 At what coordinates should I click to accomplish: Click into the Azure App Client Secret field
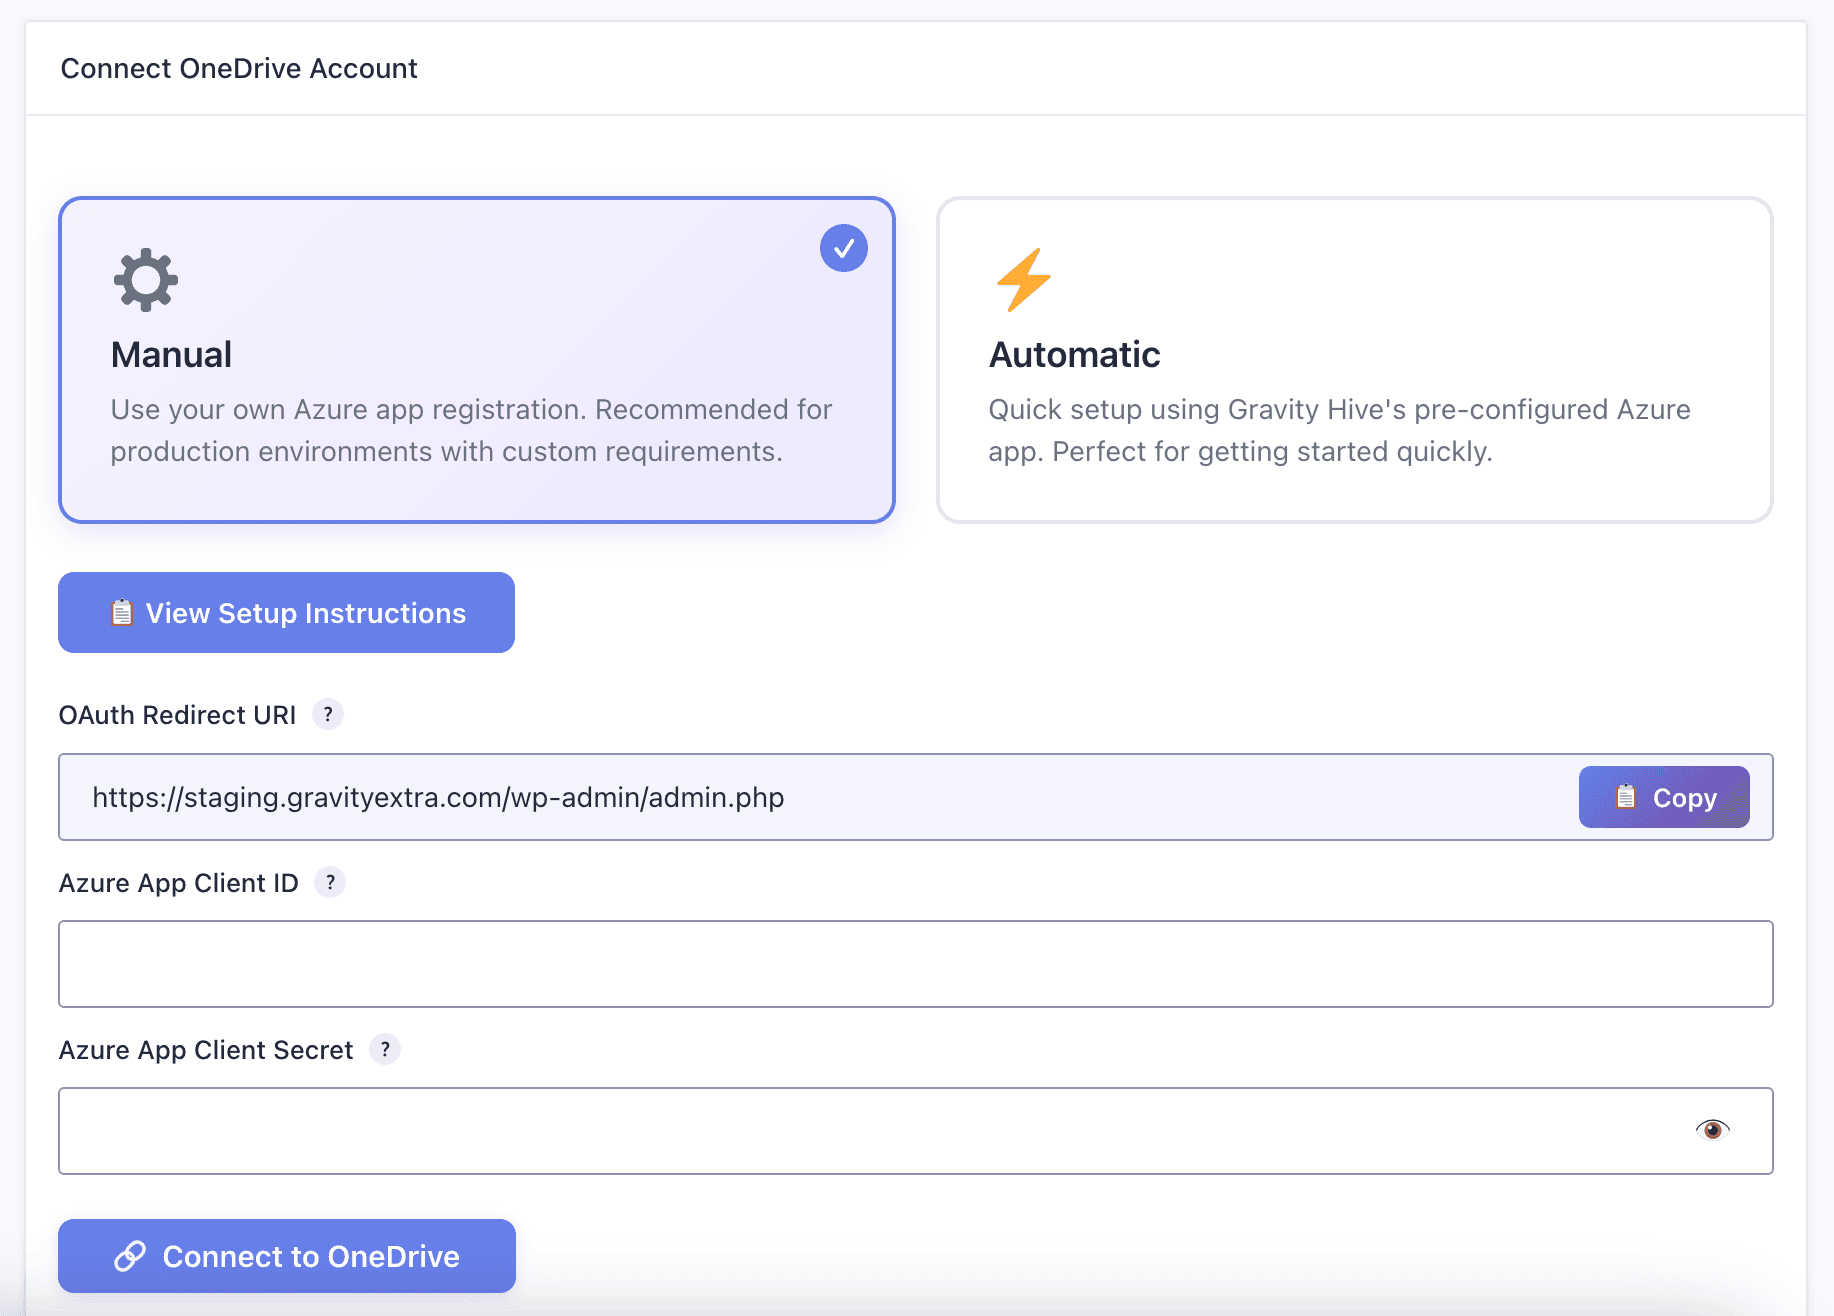pyautogui.click(x=870, y=1131)
